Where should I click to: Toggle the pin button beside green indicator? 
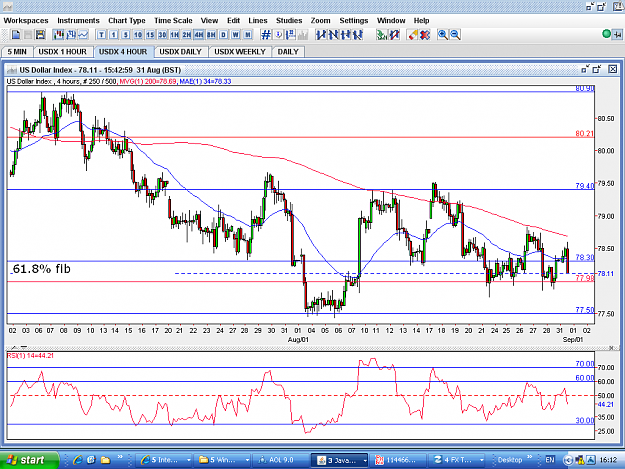pyautogui.click(x=617, y=35)
